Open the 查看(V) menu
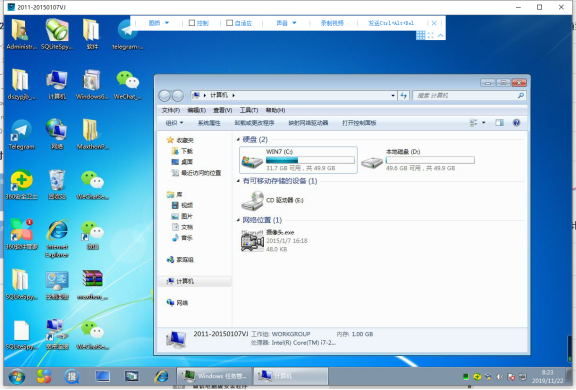The width and height of the screenshot is (576, 390). click(223, 110)
